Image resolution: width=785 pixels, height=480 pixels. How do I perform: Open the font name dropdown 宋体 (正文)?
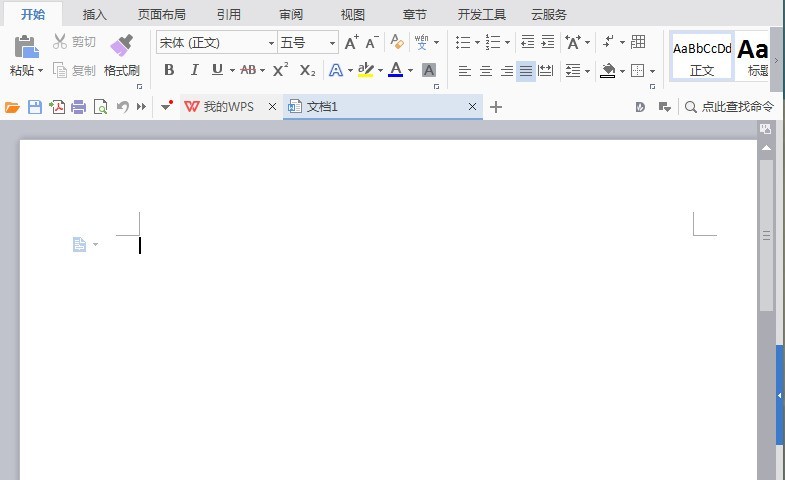click(x=271, y=43)
